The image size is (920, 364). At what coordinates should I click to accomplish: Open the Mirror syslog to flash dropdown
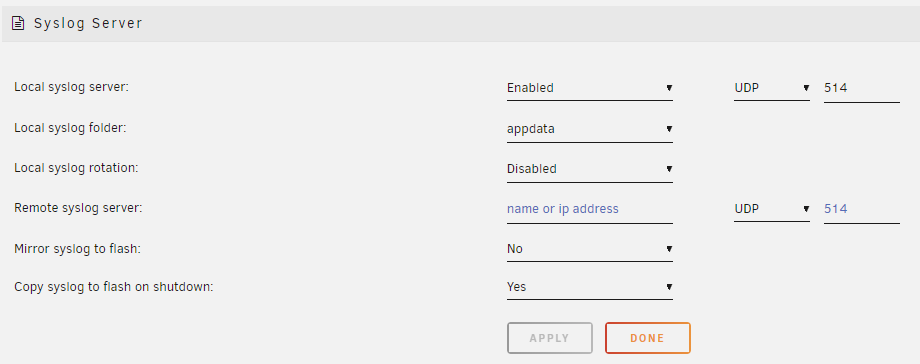click(590, 249)
